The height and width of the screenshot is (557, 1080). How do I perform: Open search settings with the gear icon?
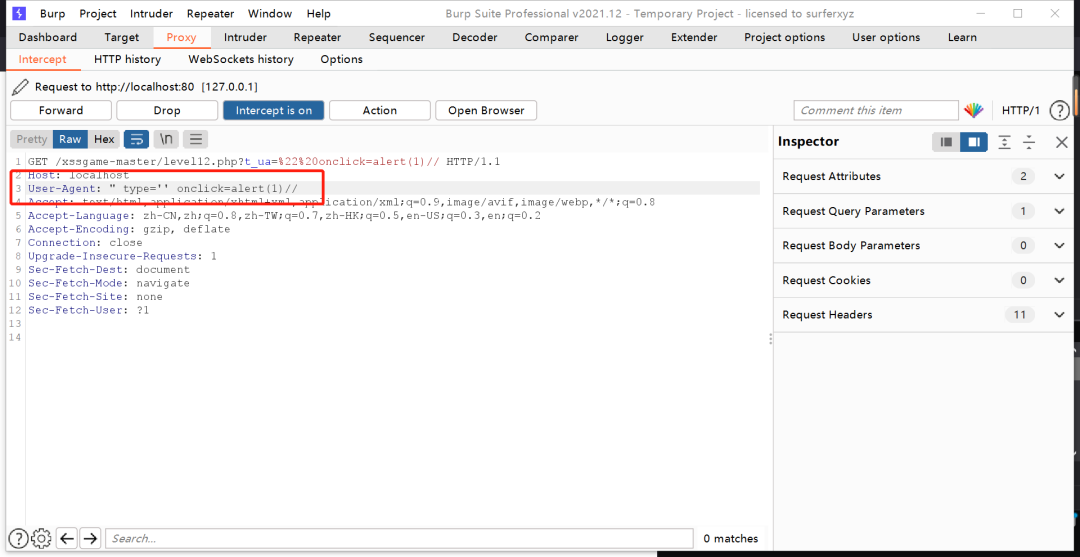click(41, 538)
